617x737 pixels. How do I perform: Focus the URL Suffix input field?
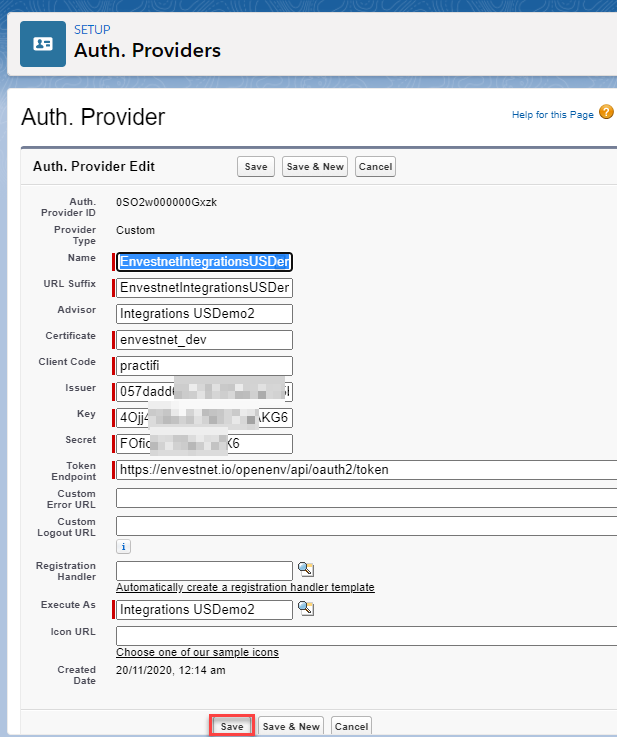204,288
